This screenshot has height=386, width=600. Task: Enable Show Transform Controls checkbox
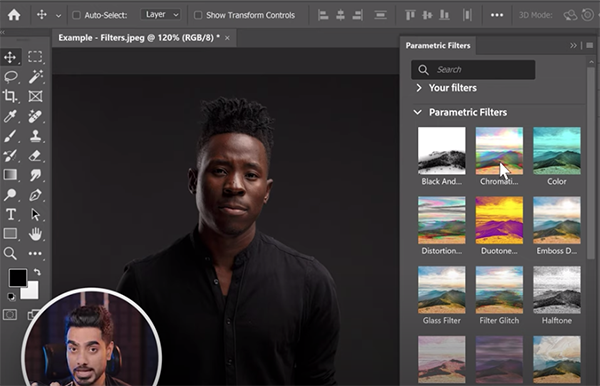click(198, 15)
